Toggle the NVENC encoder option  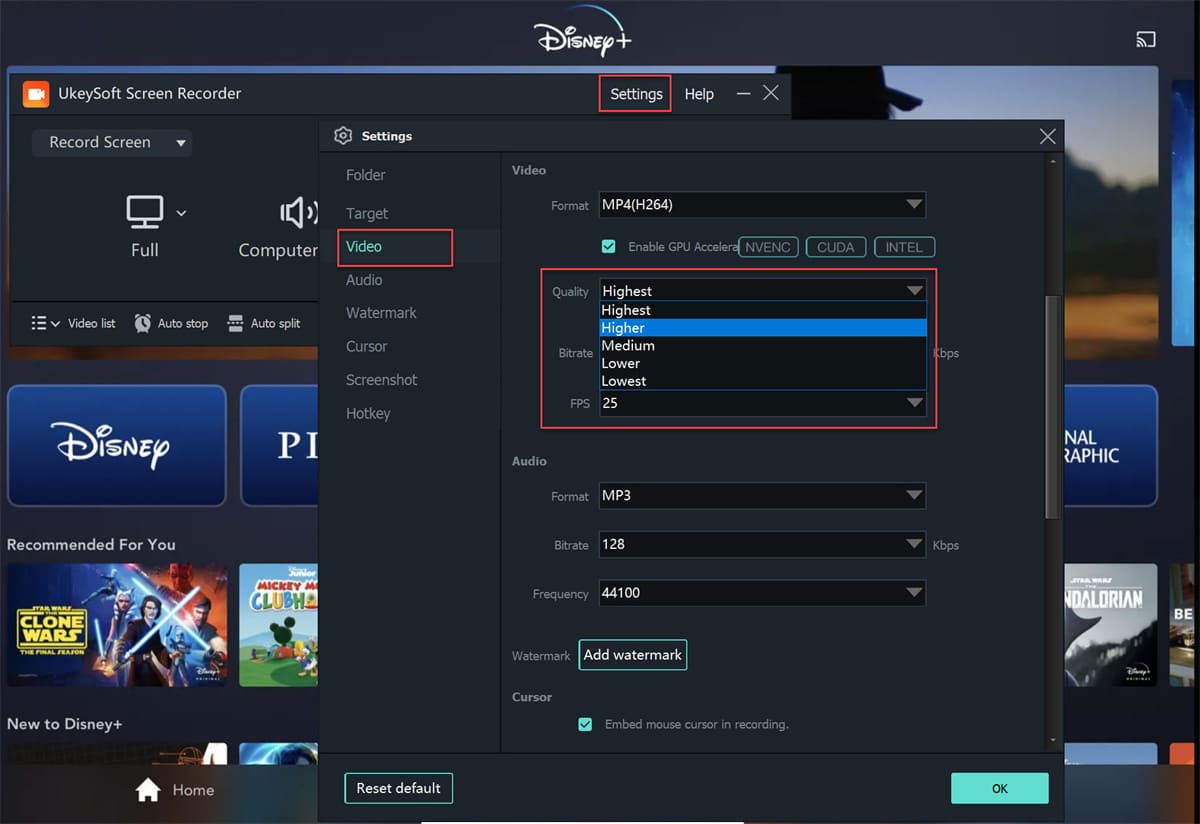click(x=768, y=247)
